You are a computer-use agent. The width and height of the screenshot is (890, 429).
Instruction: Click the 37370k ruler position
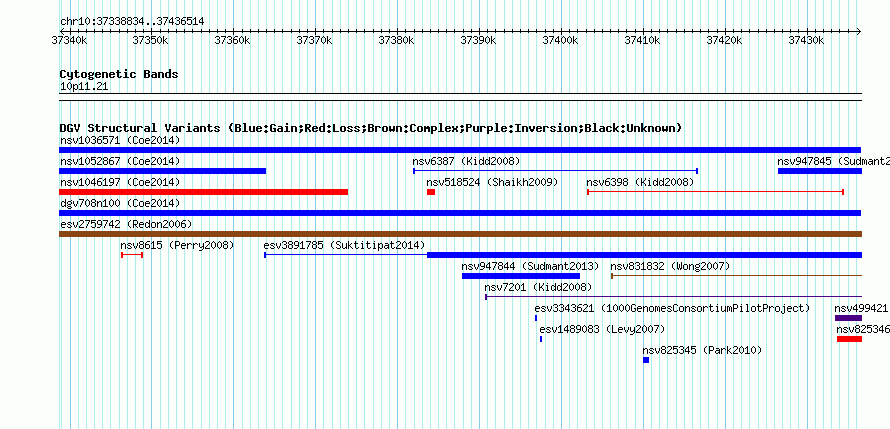tap(316, 40)
